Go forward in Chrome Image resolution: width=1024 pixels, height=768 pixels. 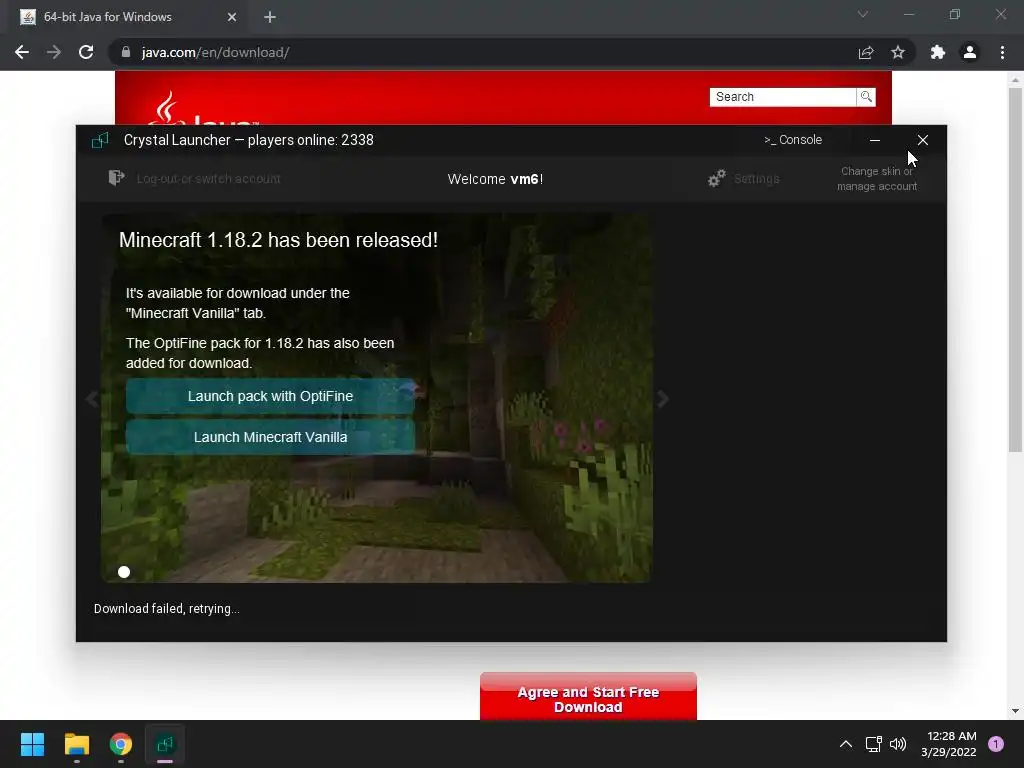[54, 52]
